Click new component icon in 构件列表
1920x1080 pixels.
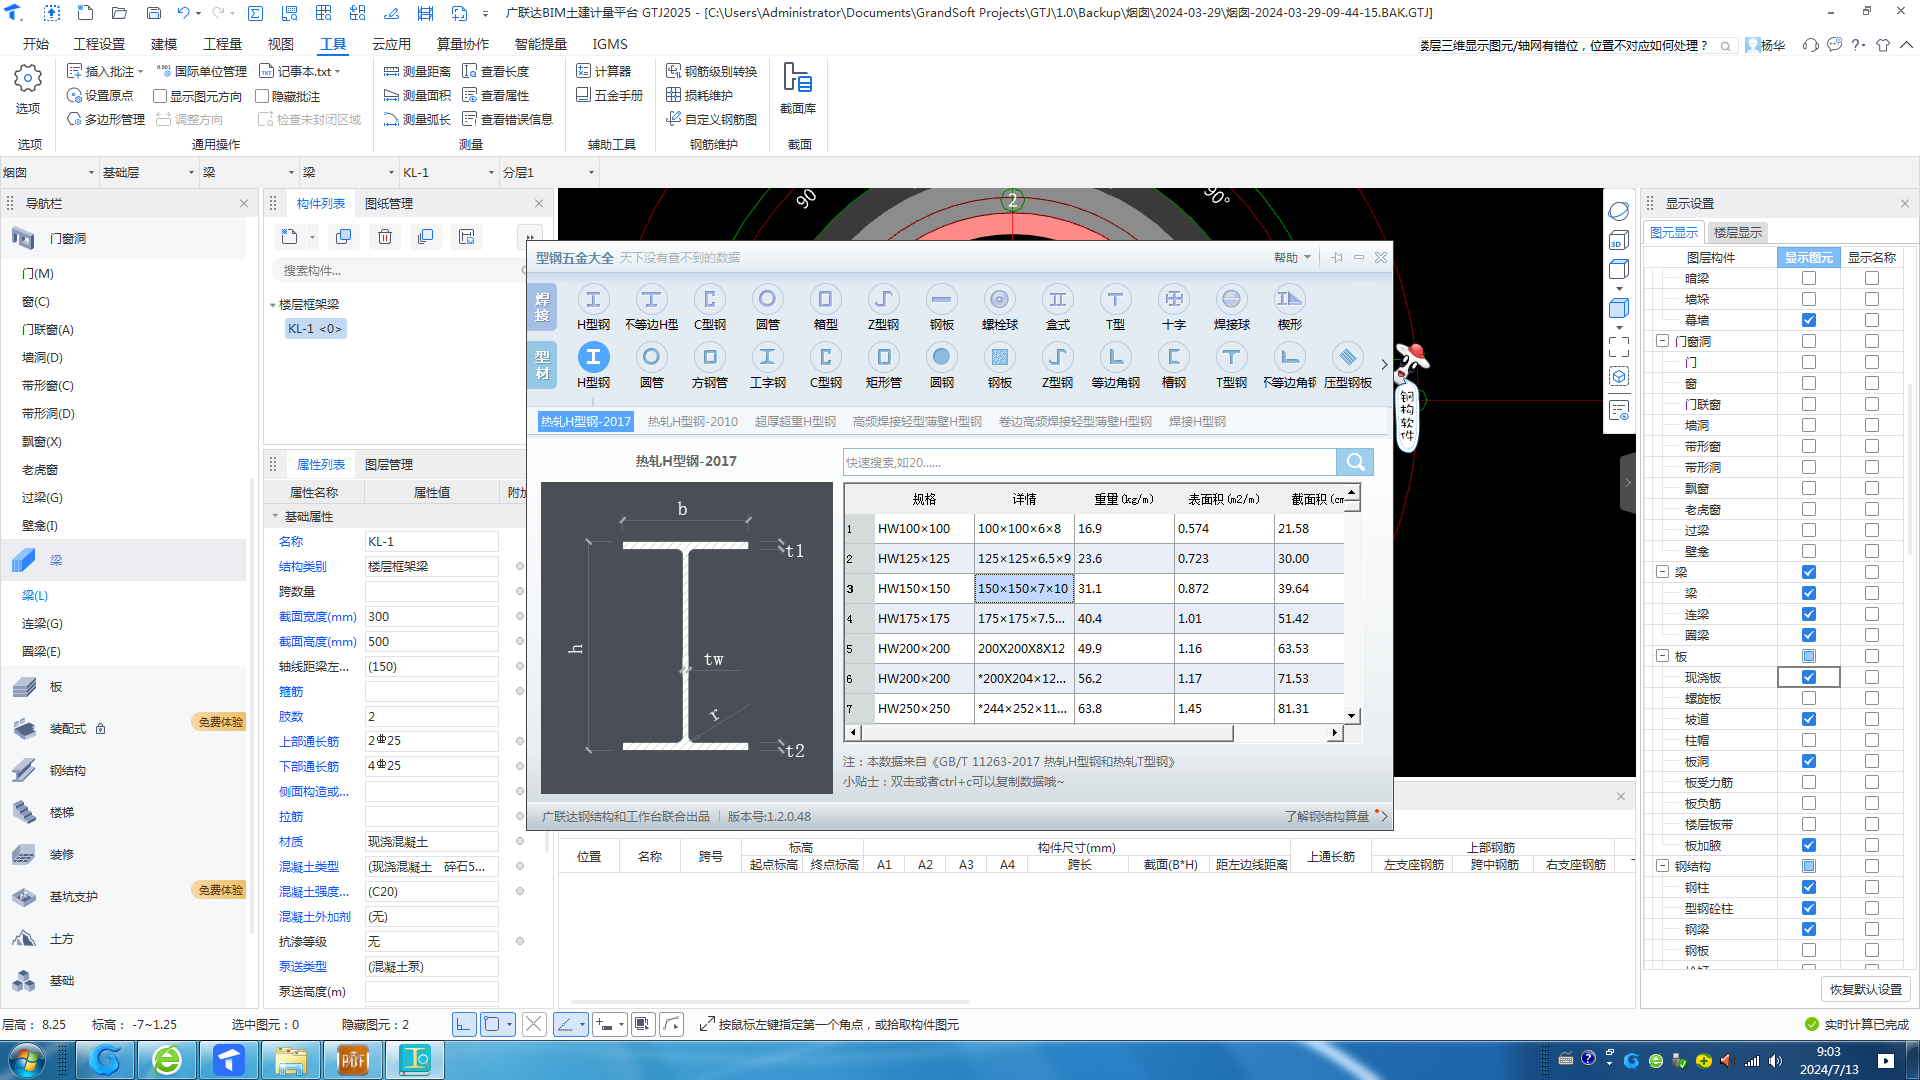289,237
